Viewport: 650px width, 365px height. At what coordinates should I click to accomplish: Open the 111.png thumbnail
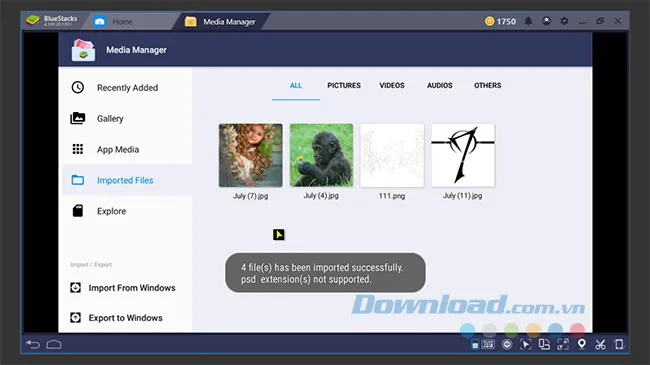click(x=392, y=155)
